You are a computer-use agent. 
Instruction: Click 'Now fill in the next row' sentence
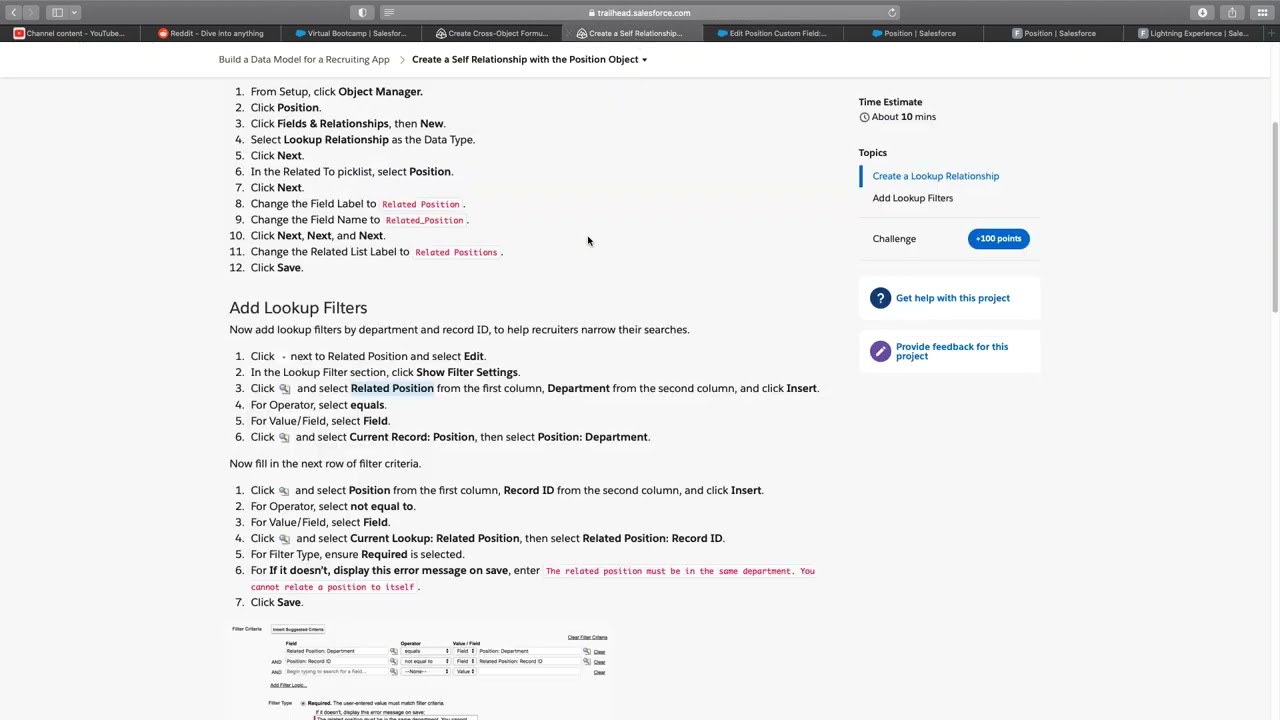325,463
